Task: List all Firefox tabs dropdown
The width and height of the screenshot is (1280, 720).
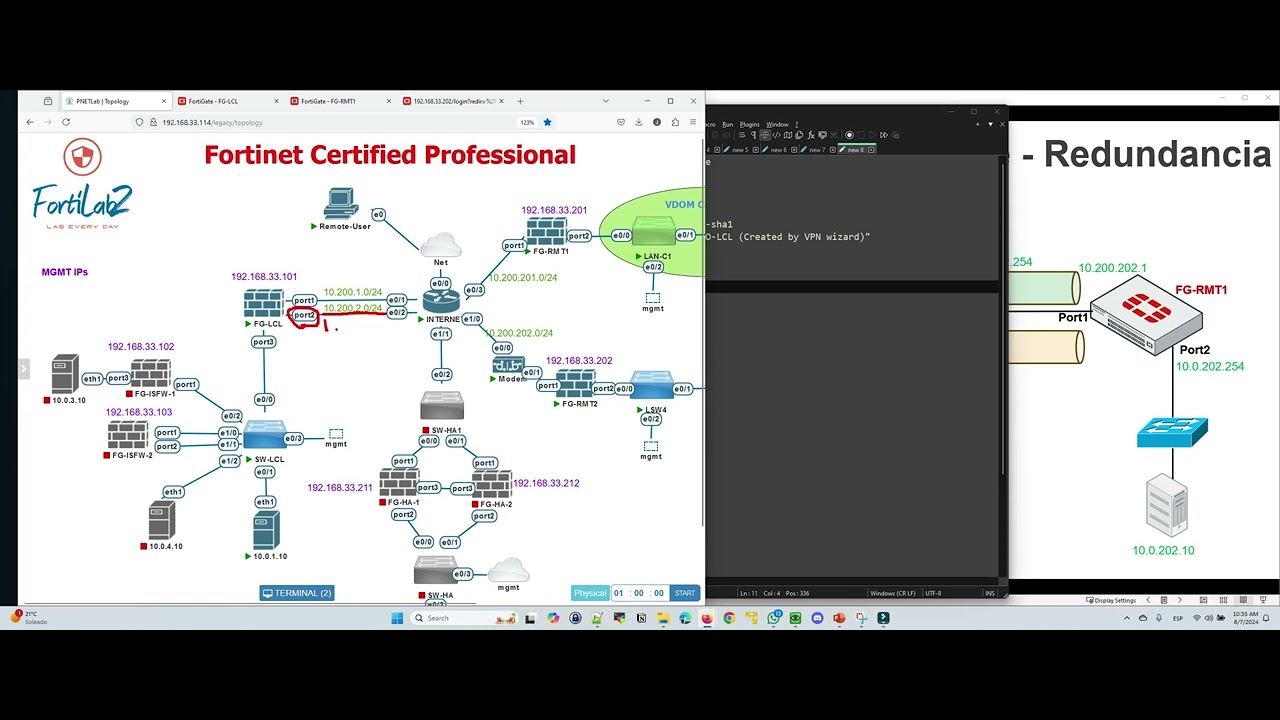Action: coord(606,101)
